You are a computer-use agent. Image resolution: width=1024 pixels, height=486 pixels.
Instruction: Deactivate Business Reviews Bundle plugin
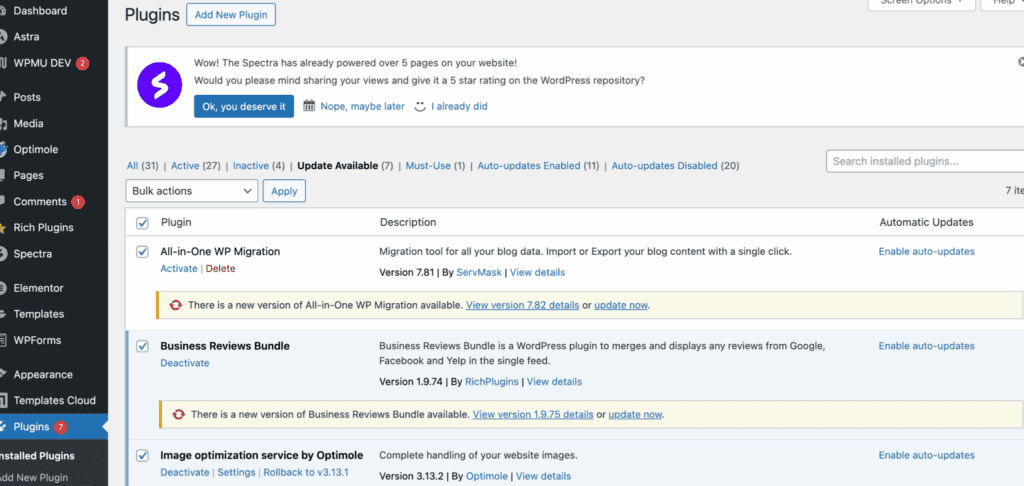point(185,363)
